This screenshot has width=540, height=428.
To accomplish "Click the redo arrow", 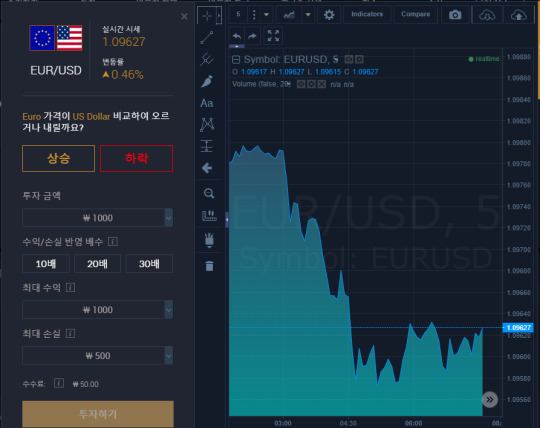I will 252,36.
